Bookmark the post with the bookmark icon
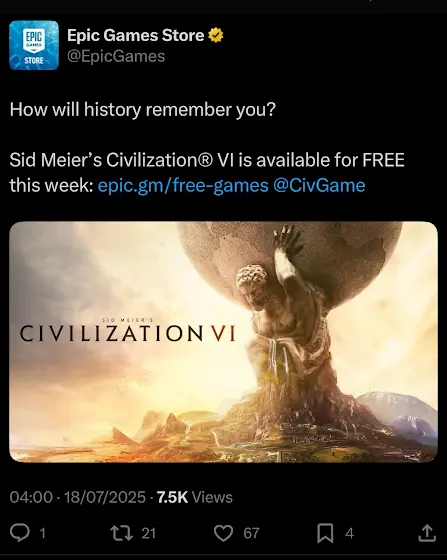 point(325,533)
